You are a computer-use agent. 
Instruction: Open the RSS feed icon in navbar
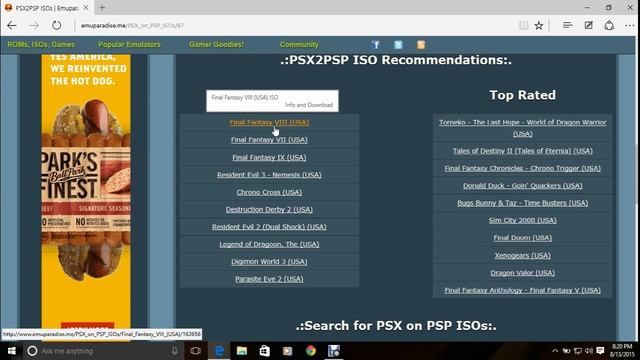pyautogui.click(x=421, y=44)
